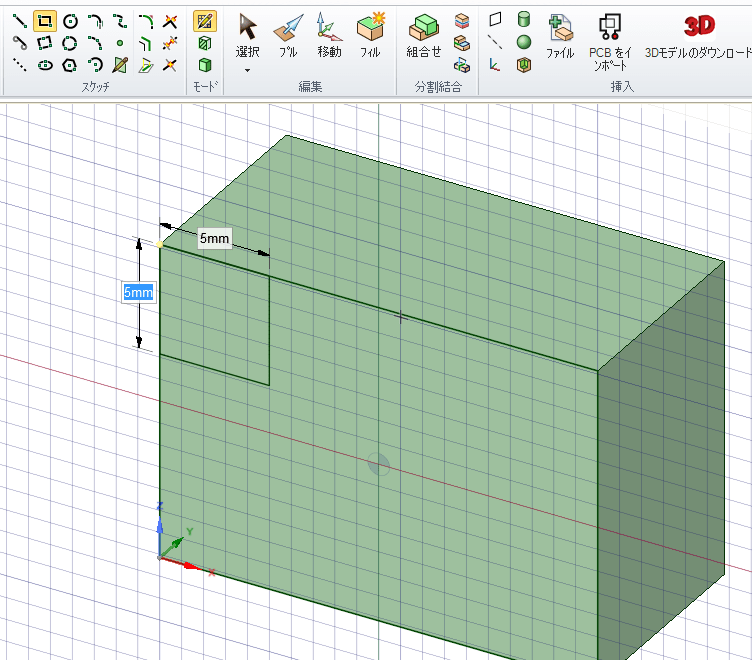Image resolution: width=752 pixels, height=660 pixels.
Task: Activate the Ellipse sketch tool
Action: coord(45,65)
